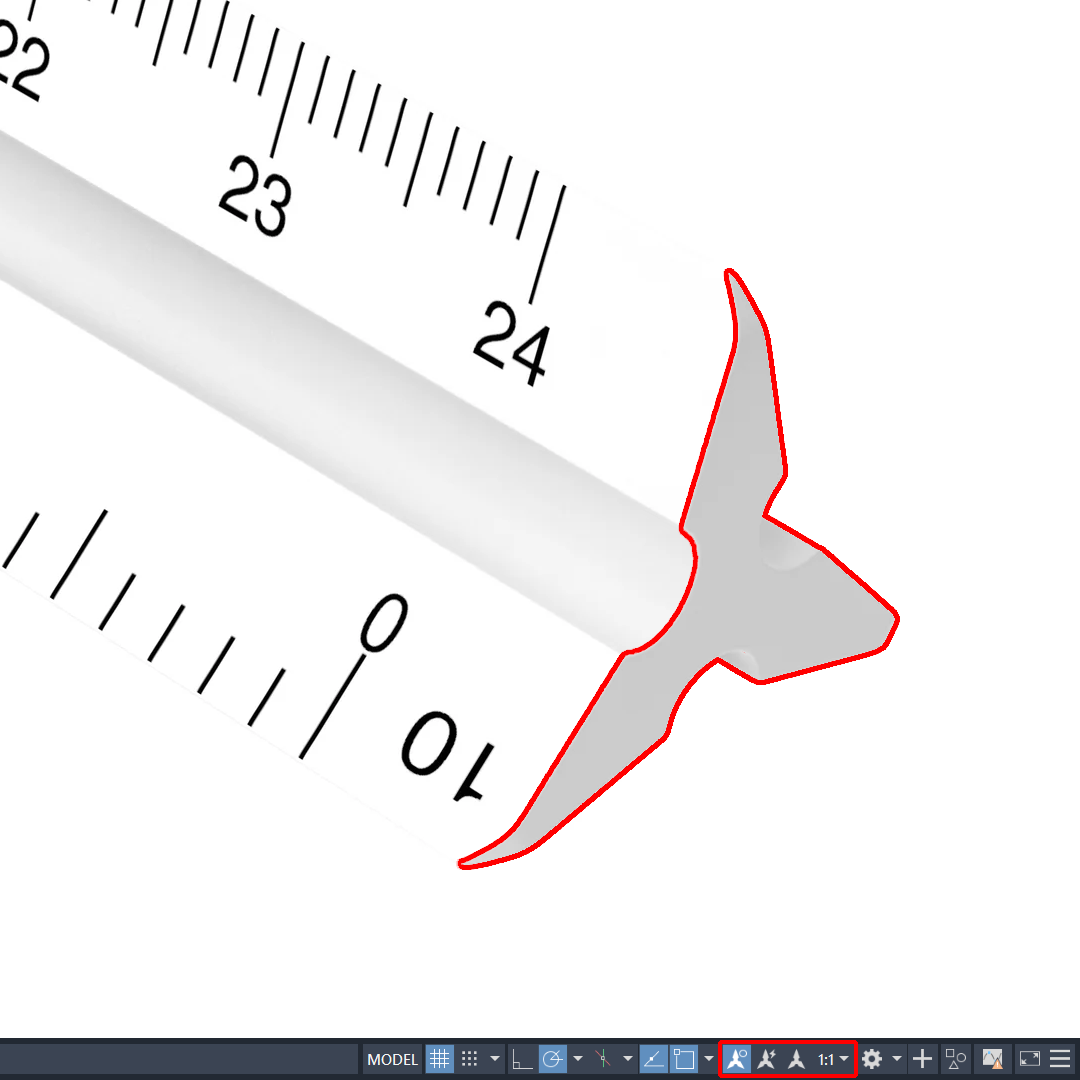Open the status bar customization menu

[1060, 1059]
